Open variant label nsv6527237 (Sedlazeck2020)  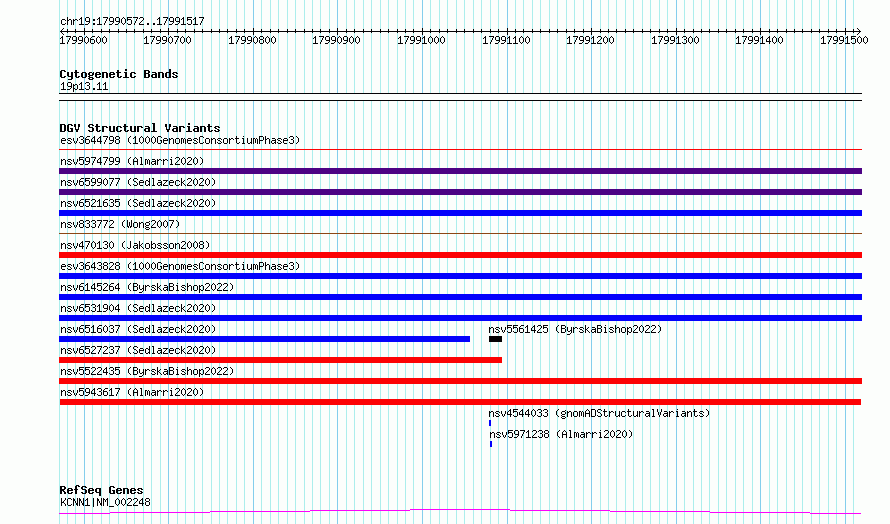(x=138, y=350)
